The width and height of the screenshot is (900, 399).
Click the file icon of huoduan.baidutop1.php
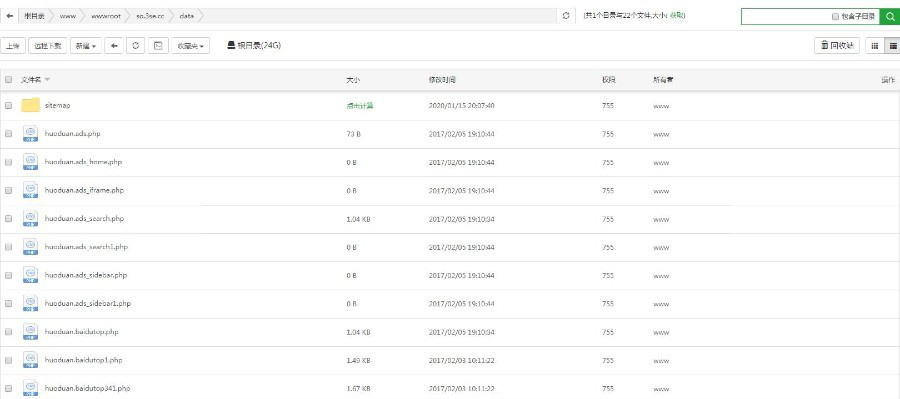point(30,360)
